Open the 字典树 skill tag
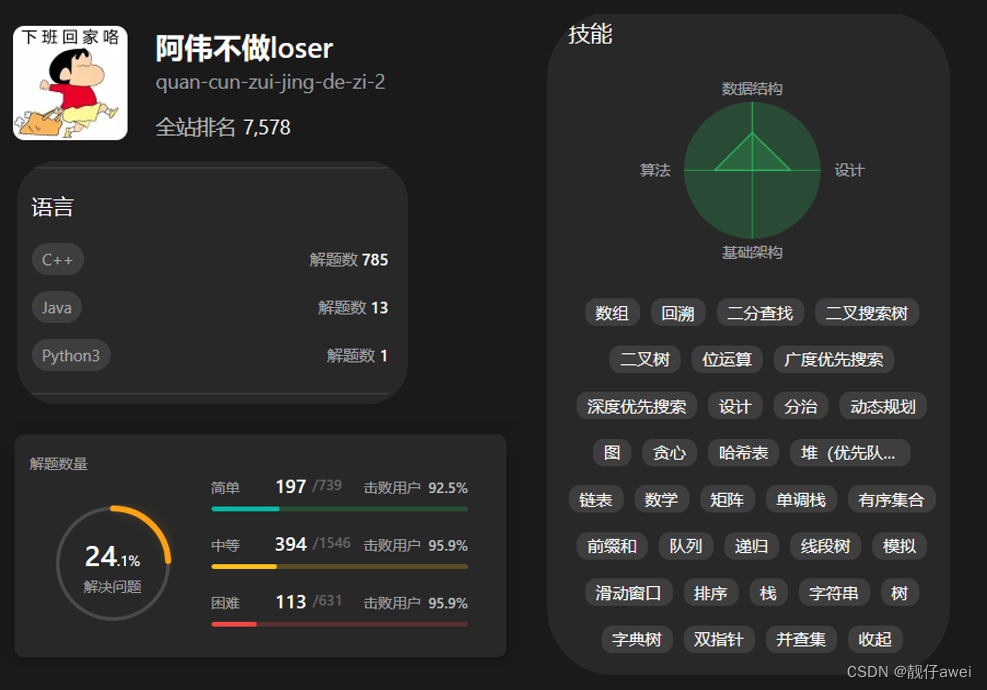The width and height of the screenshot is (987, 690). point(637,639)
